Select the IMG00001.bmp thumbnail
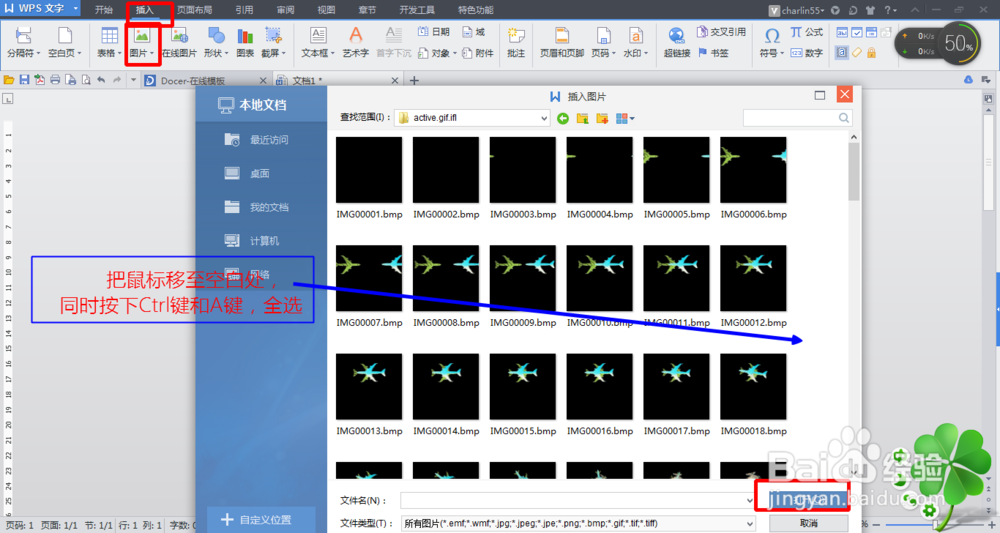 coord(369,170)
